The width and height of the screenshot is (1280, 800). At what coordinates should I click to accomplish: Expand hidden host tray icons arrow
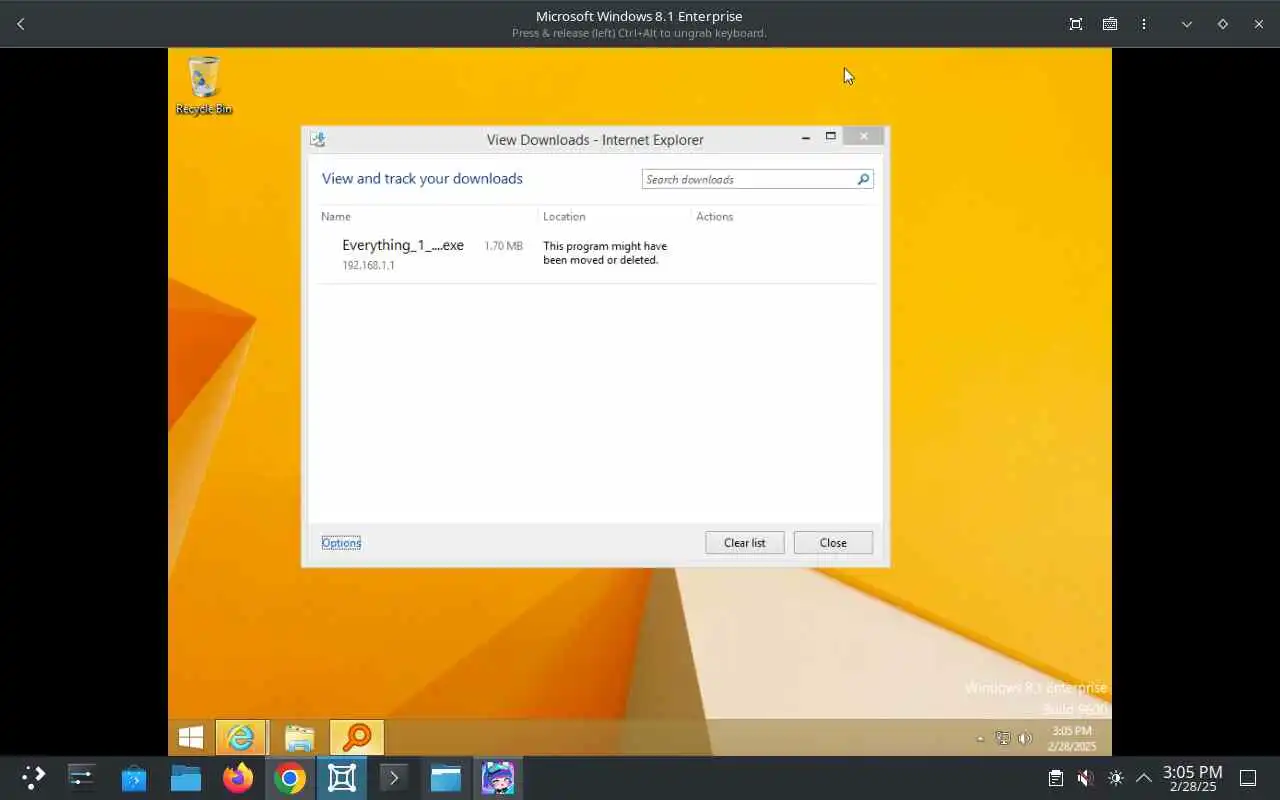[1144, 778]
